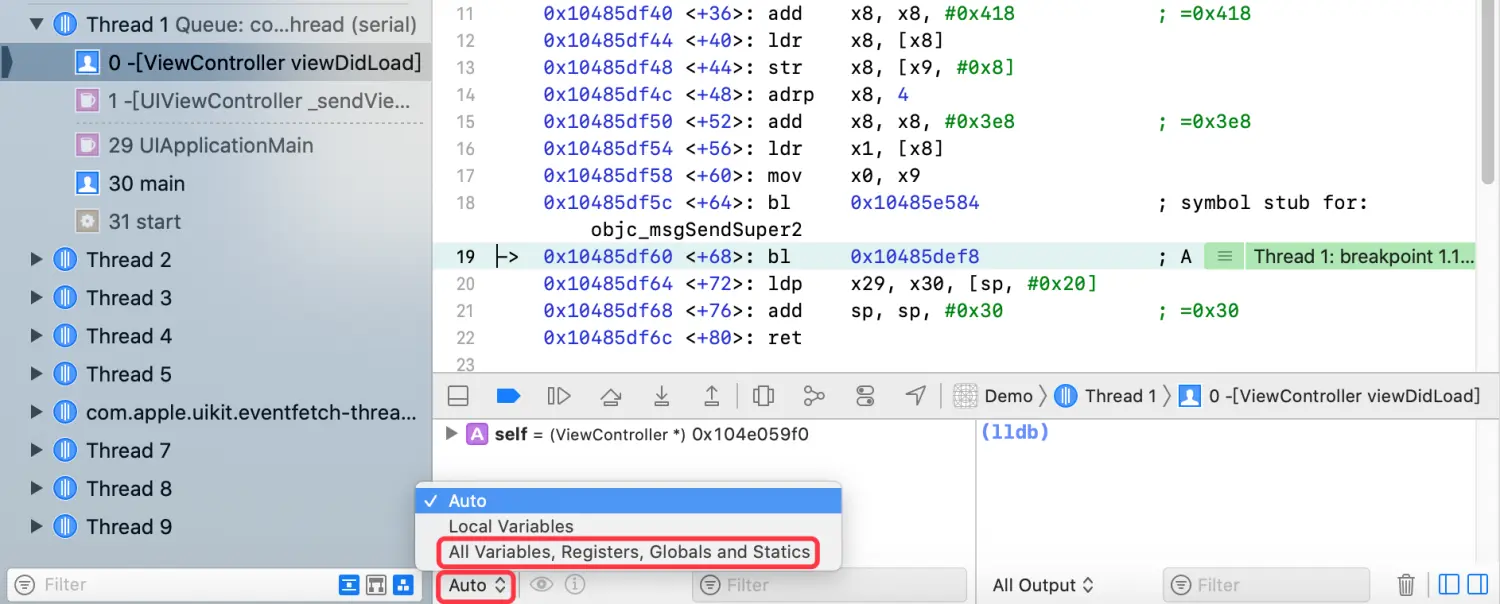Expand Thread 5
This screenshot has width=1500, height=604.
click(37, 374)
